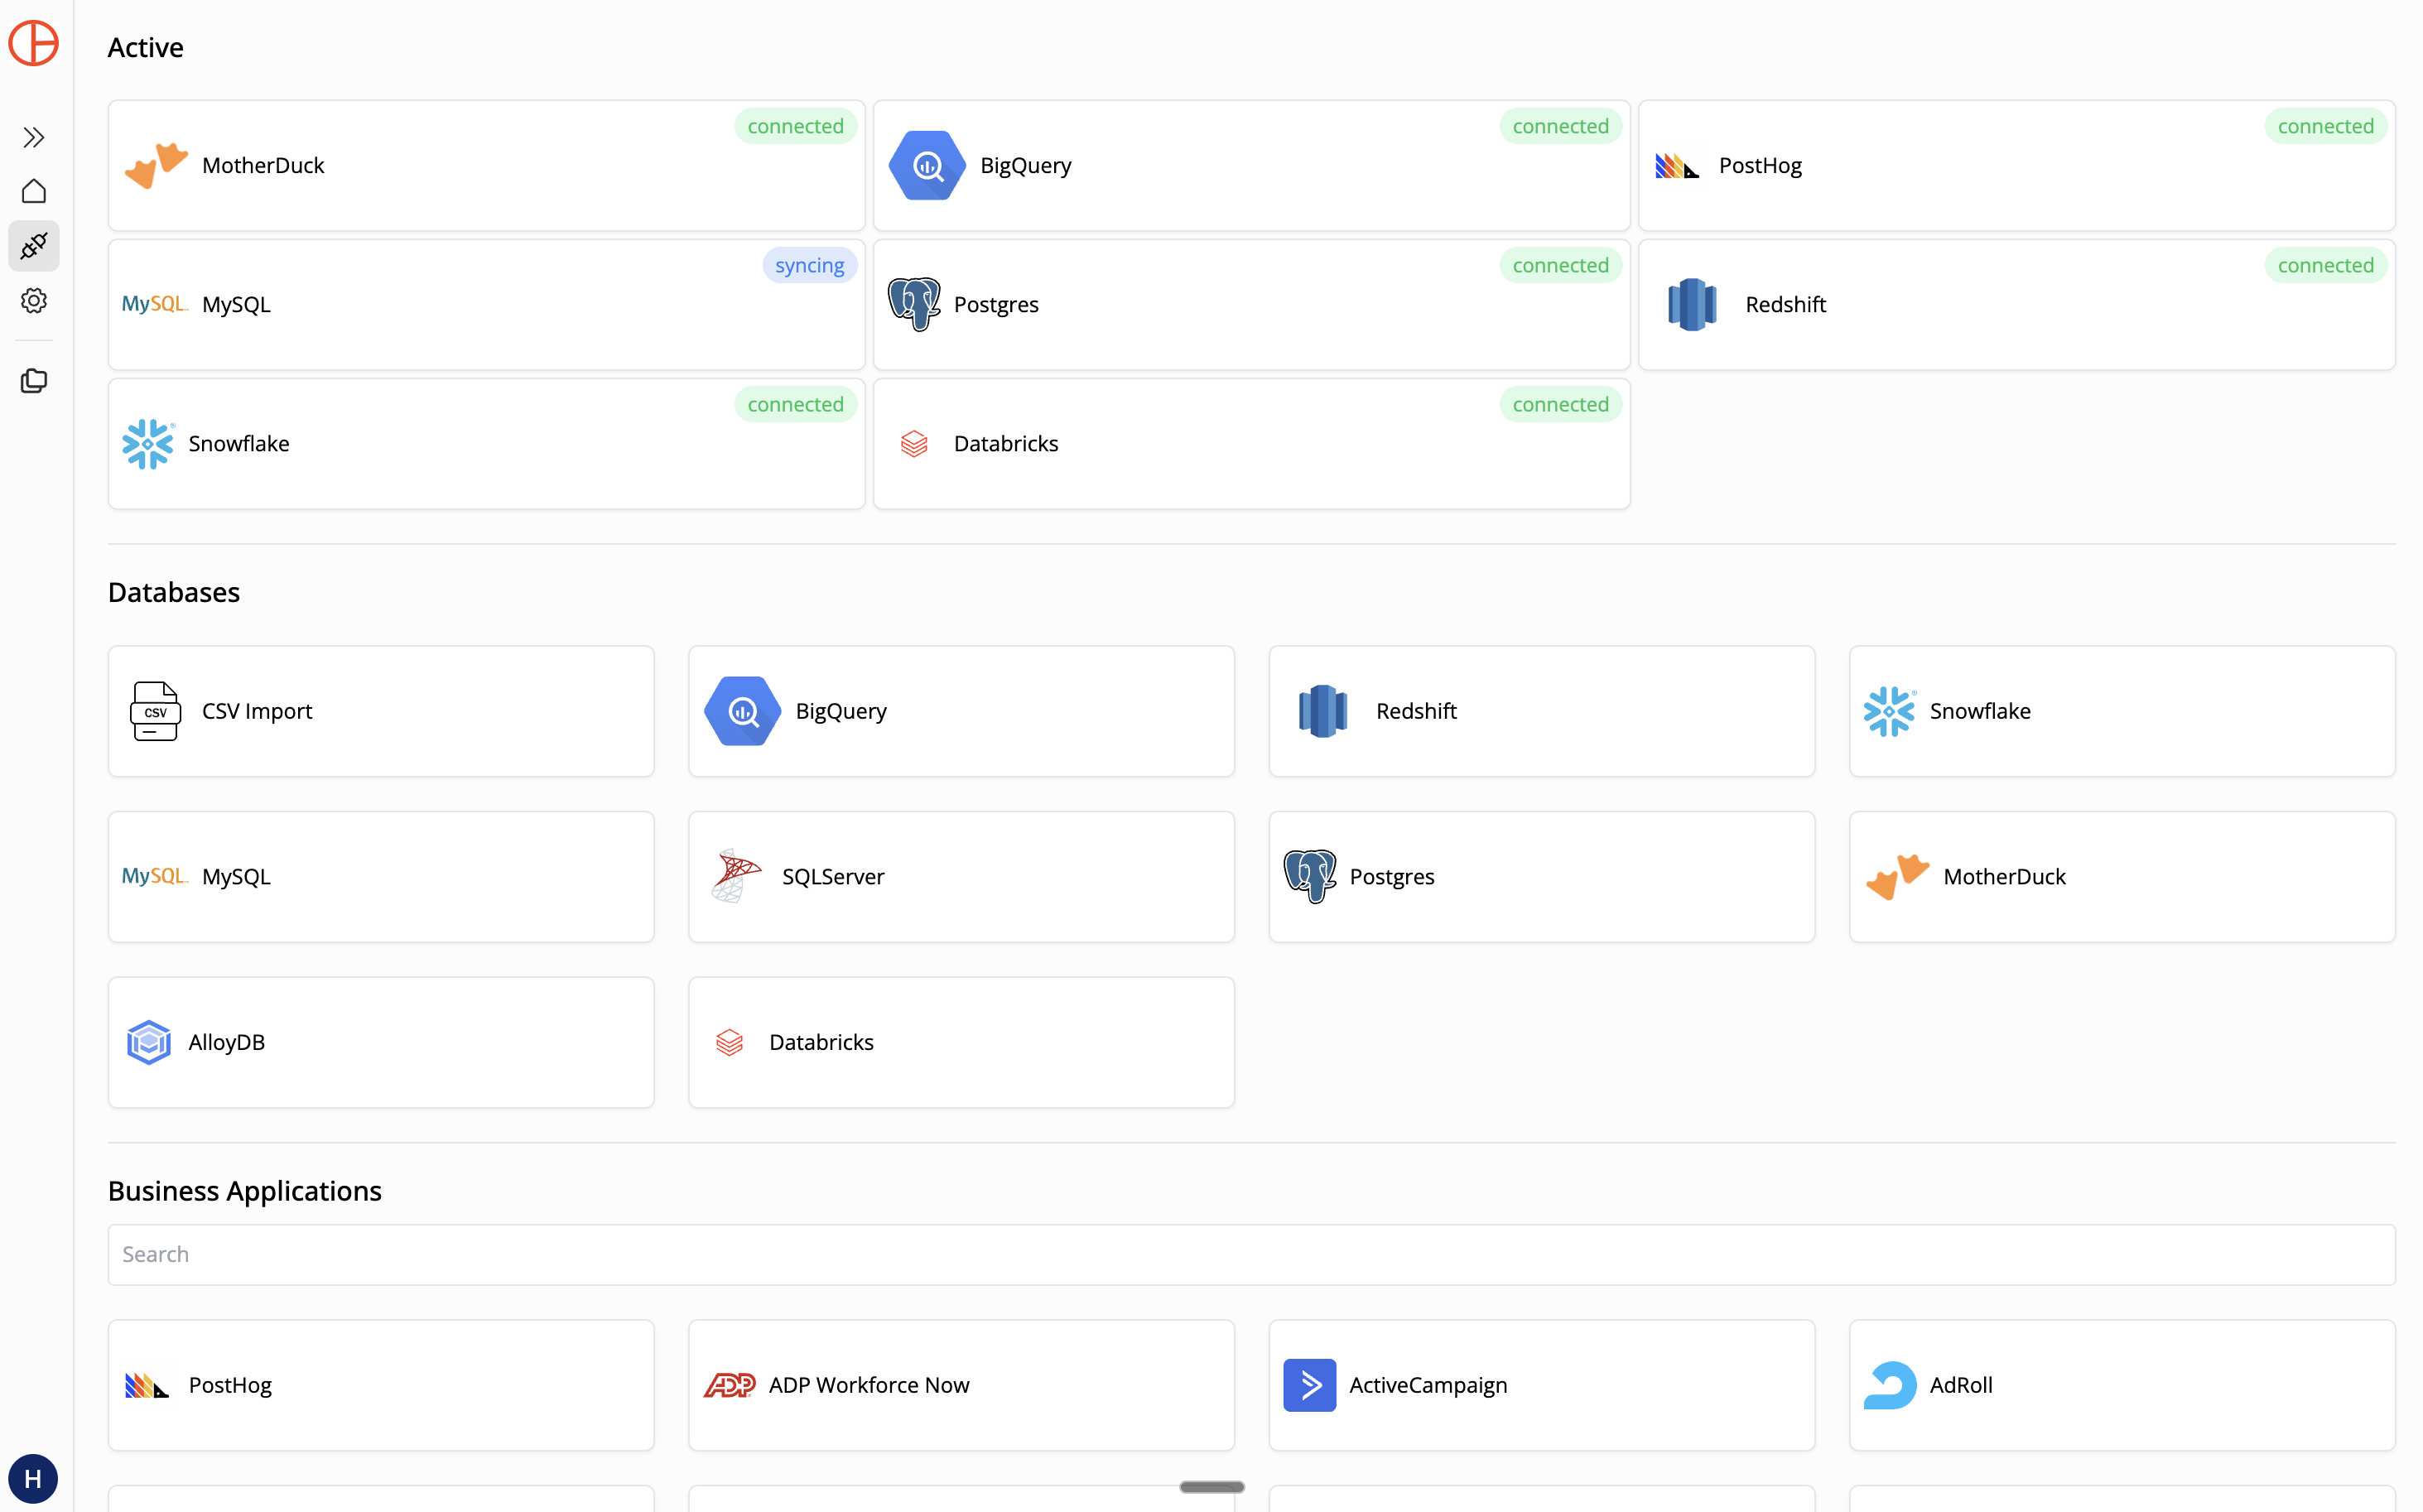
Task: Click the connected badge on Redshift
Action: point(2325,264)
